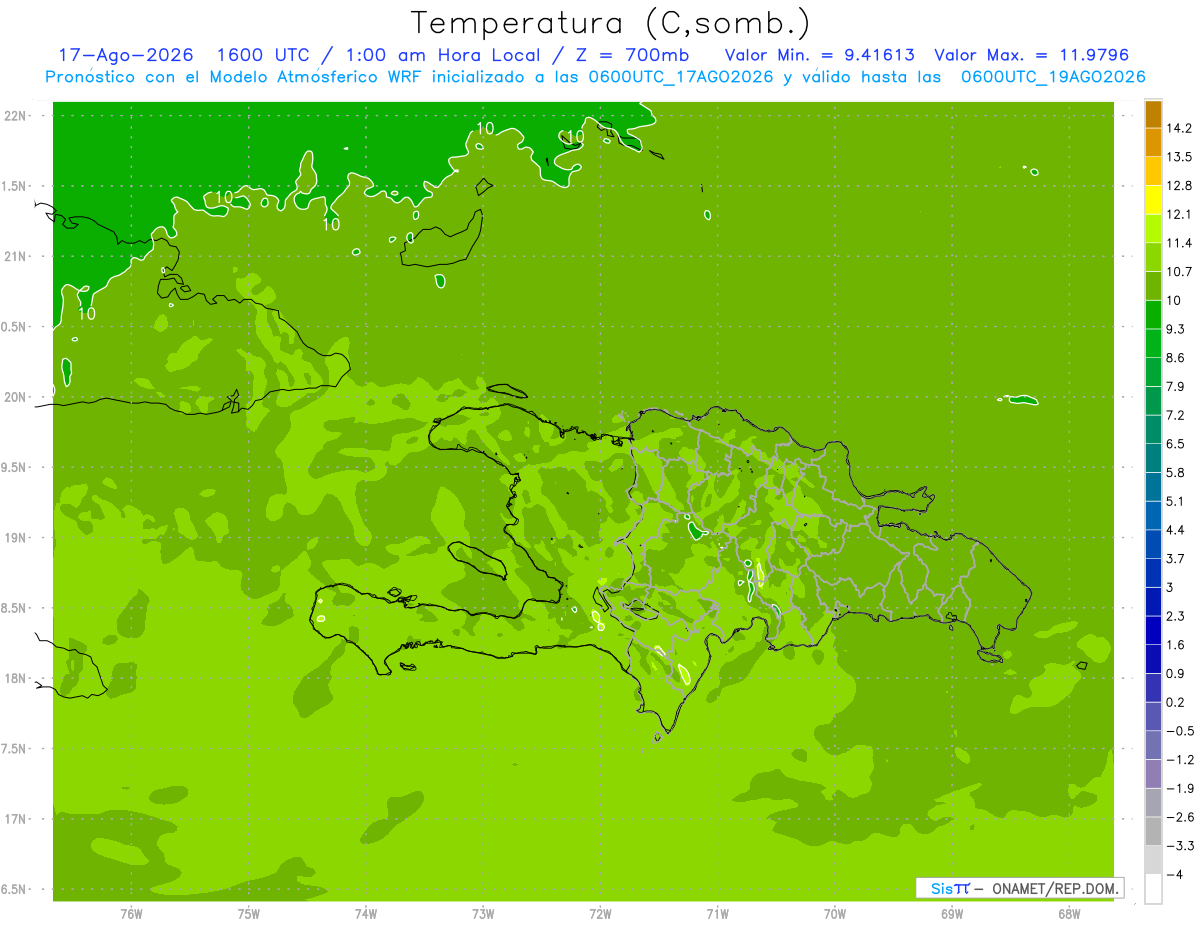Pick the yellow swatch between 12.1 and 12.8
The width and height of the screenshot is (1200, 927).
1153,200
